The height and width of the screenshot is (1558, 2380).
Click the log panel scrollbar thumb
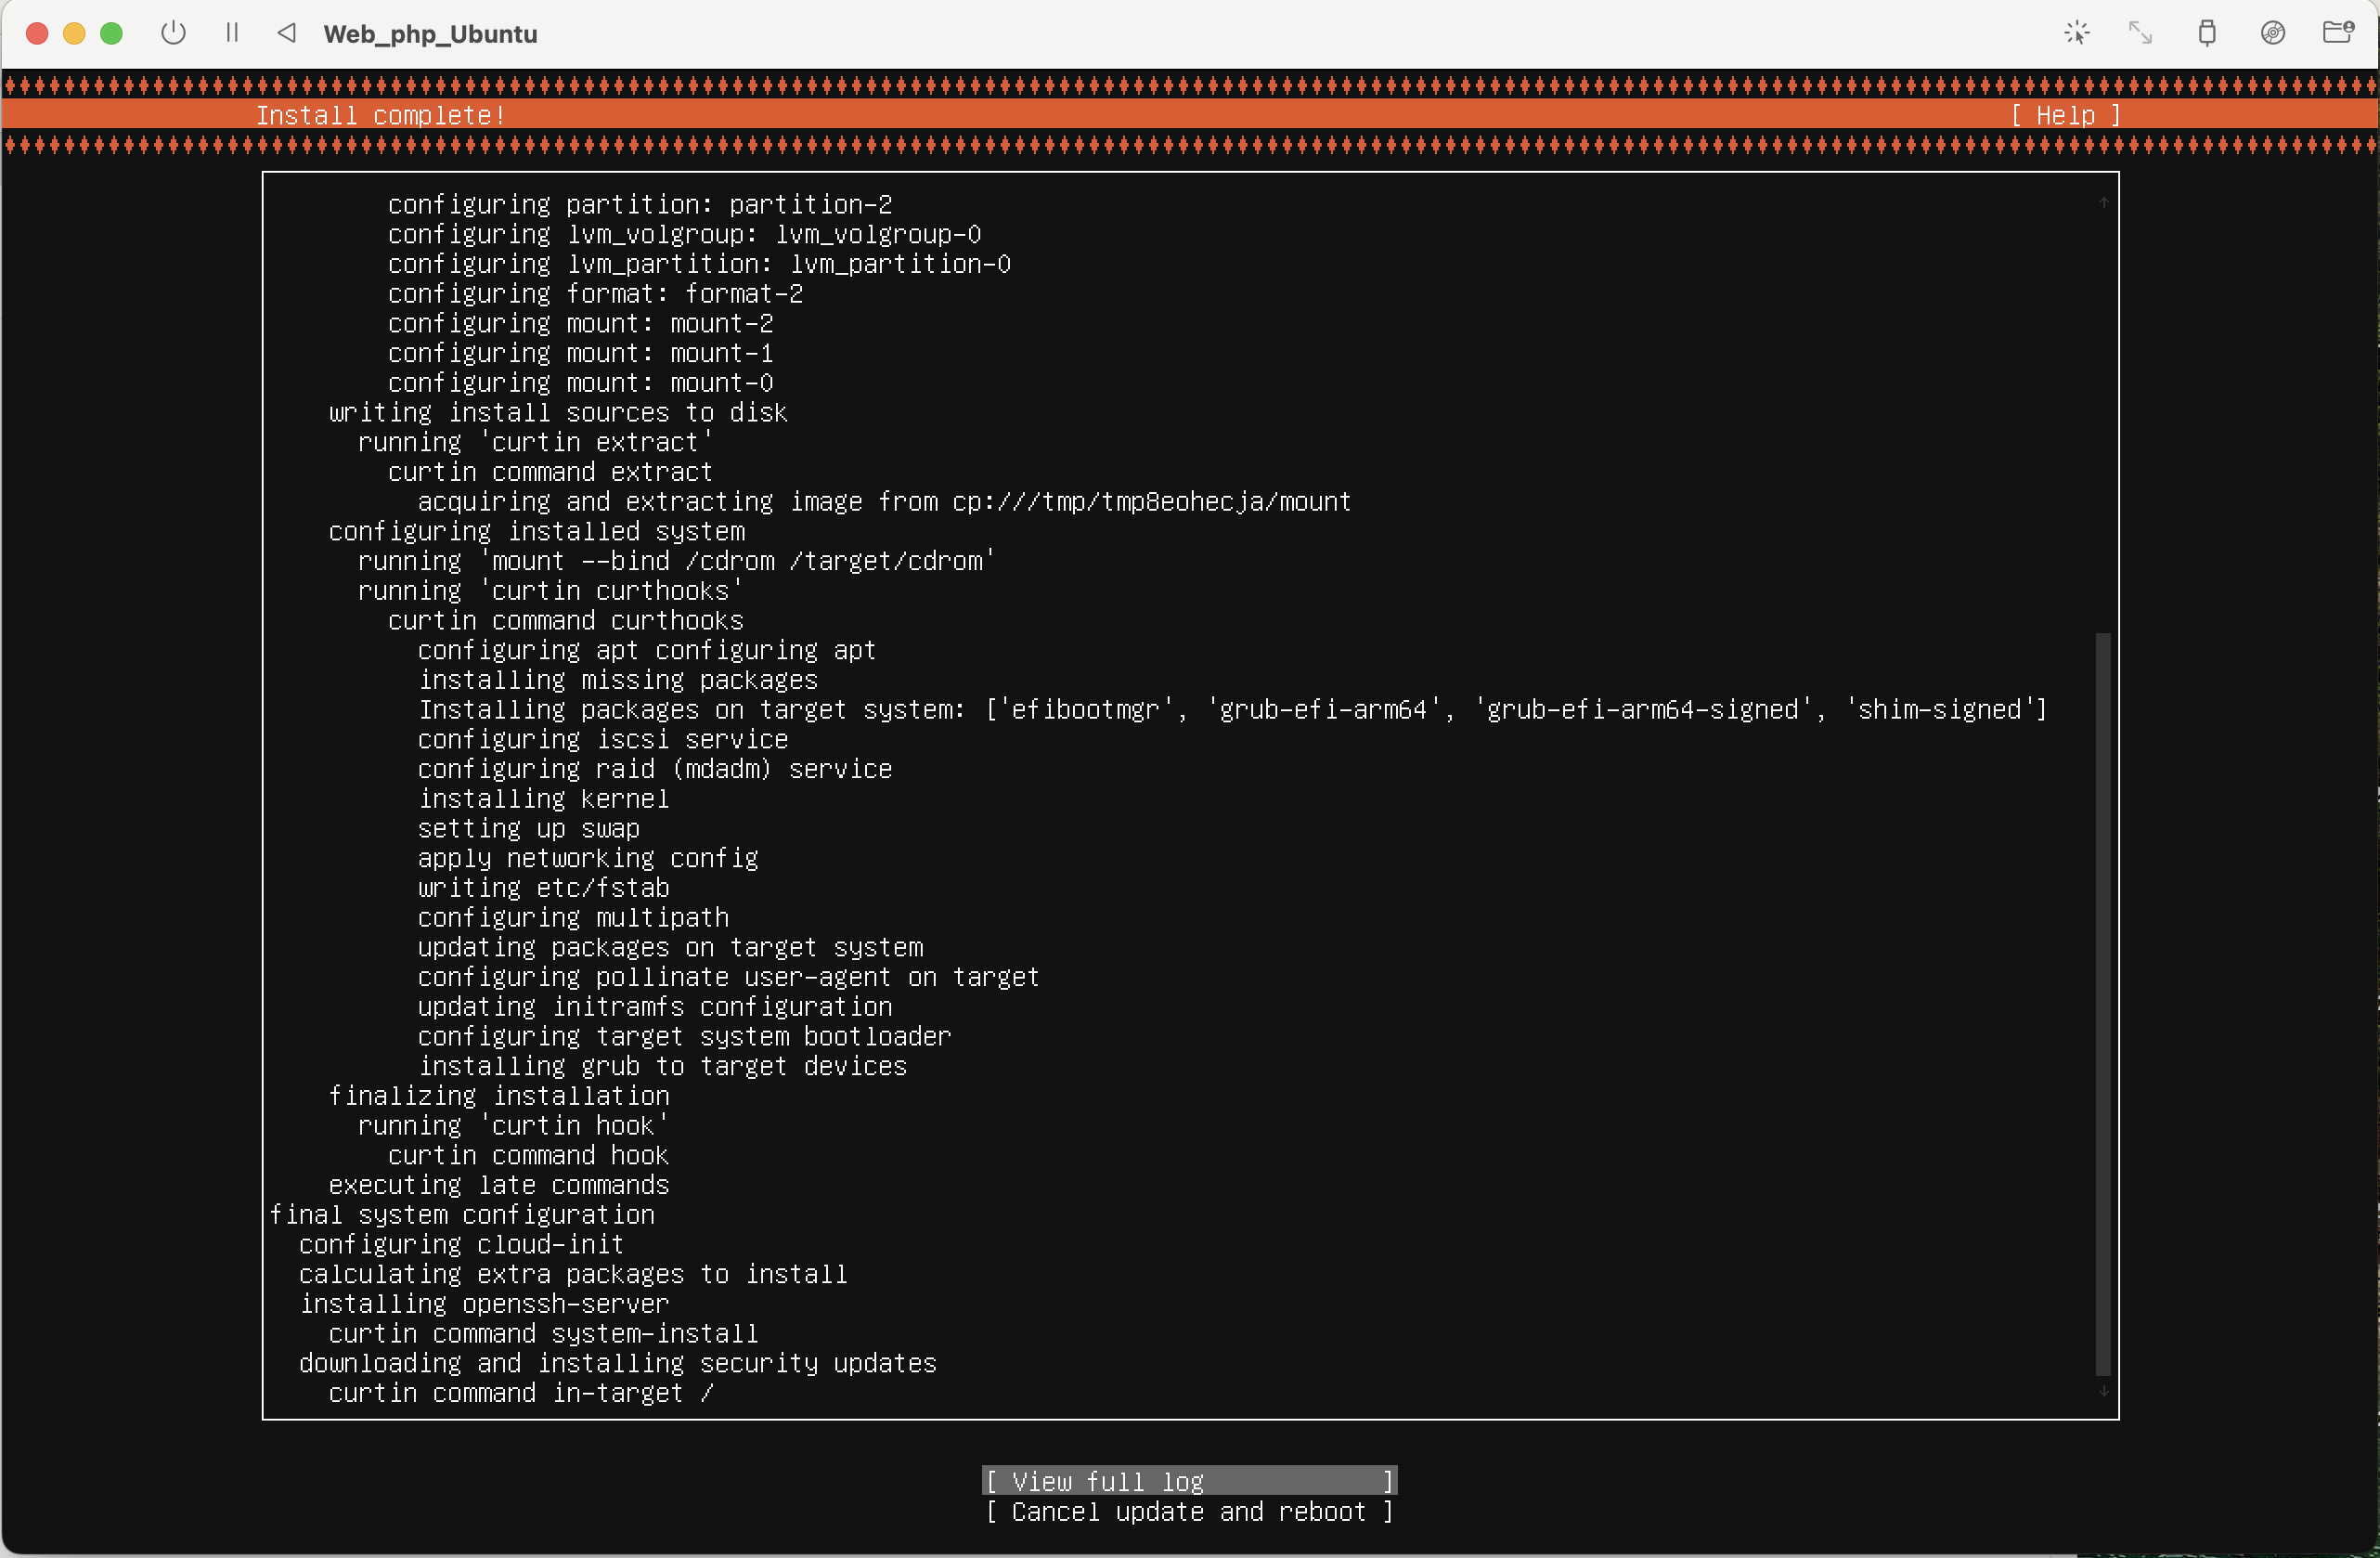2103,1003
